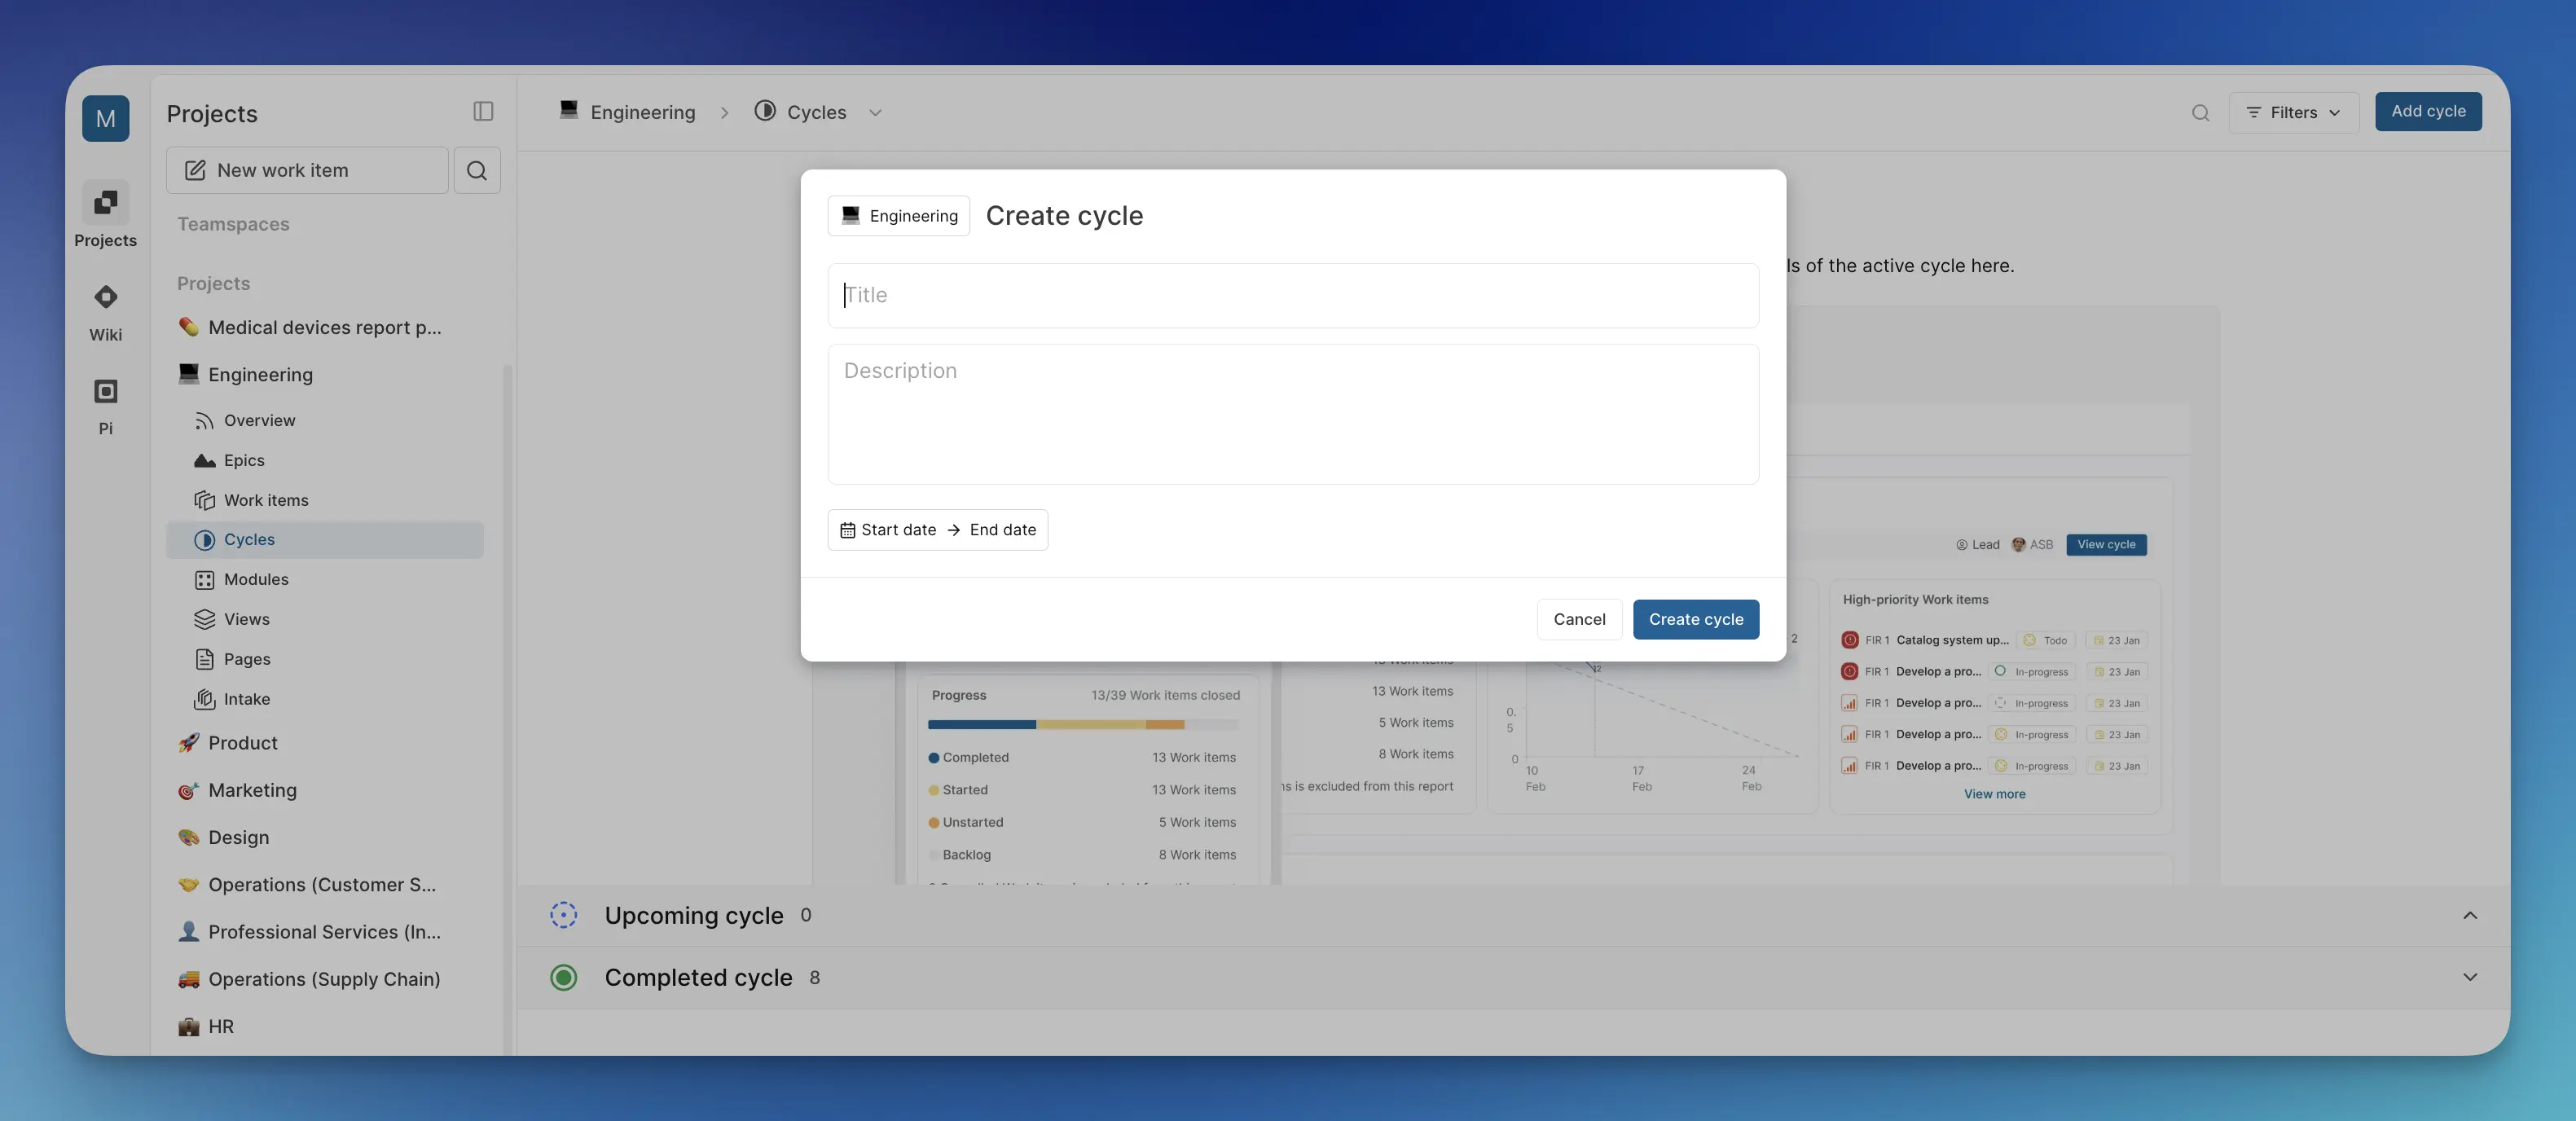Expand the Cycles breadcrumb chevron
2576x1121 pixels.
point(875,112)
